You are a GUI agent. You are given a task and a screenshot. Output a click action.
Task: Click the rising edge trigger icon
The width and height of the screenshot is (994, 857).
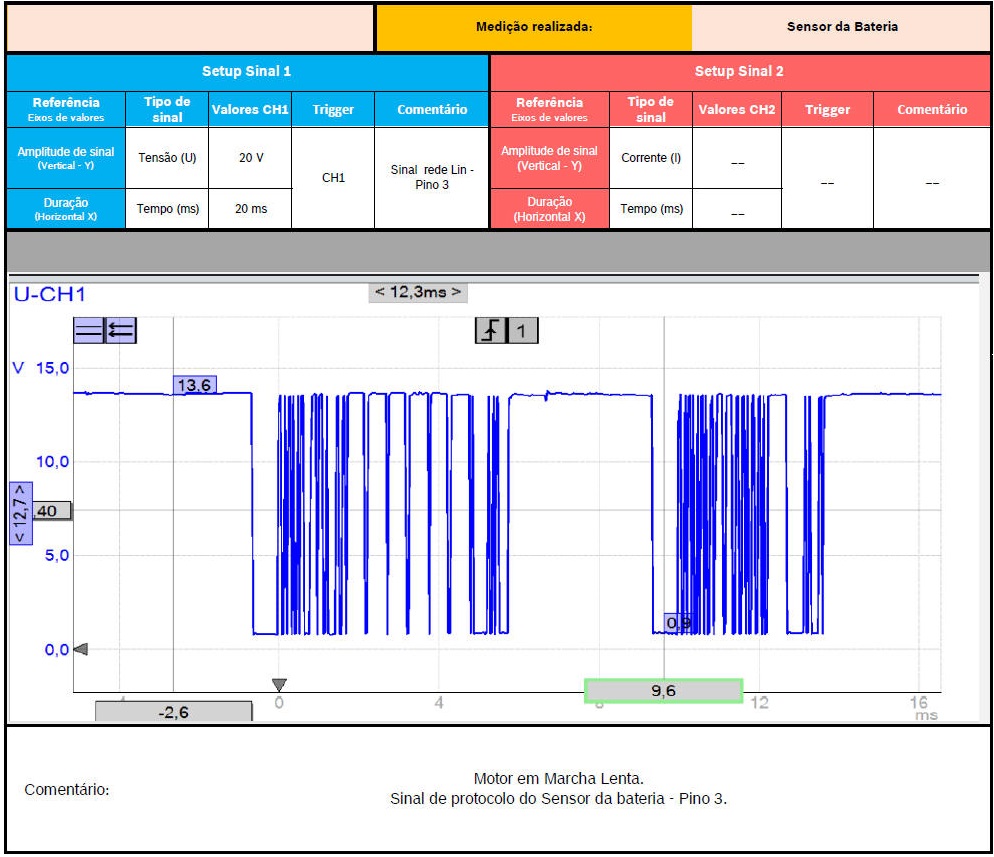pos(490,330)
